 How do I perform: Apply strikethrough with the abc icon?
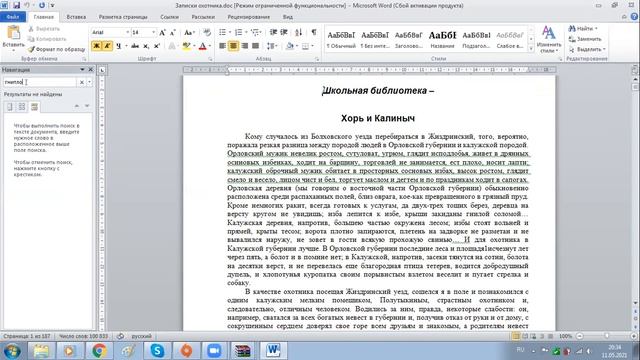click(x=135, y=46)
